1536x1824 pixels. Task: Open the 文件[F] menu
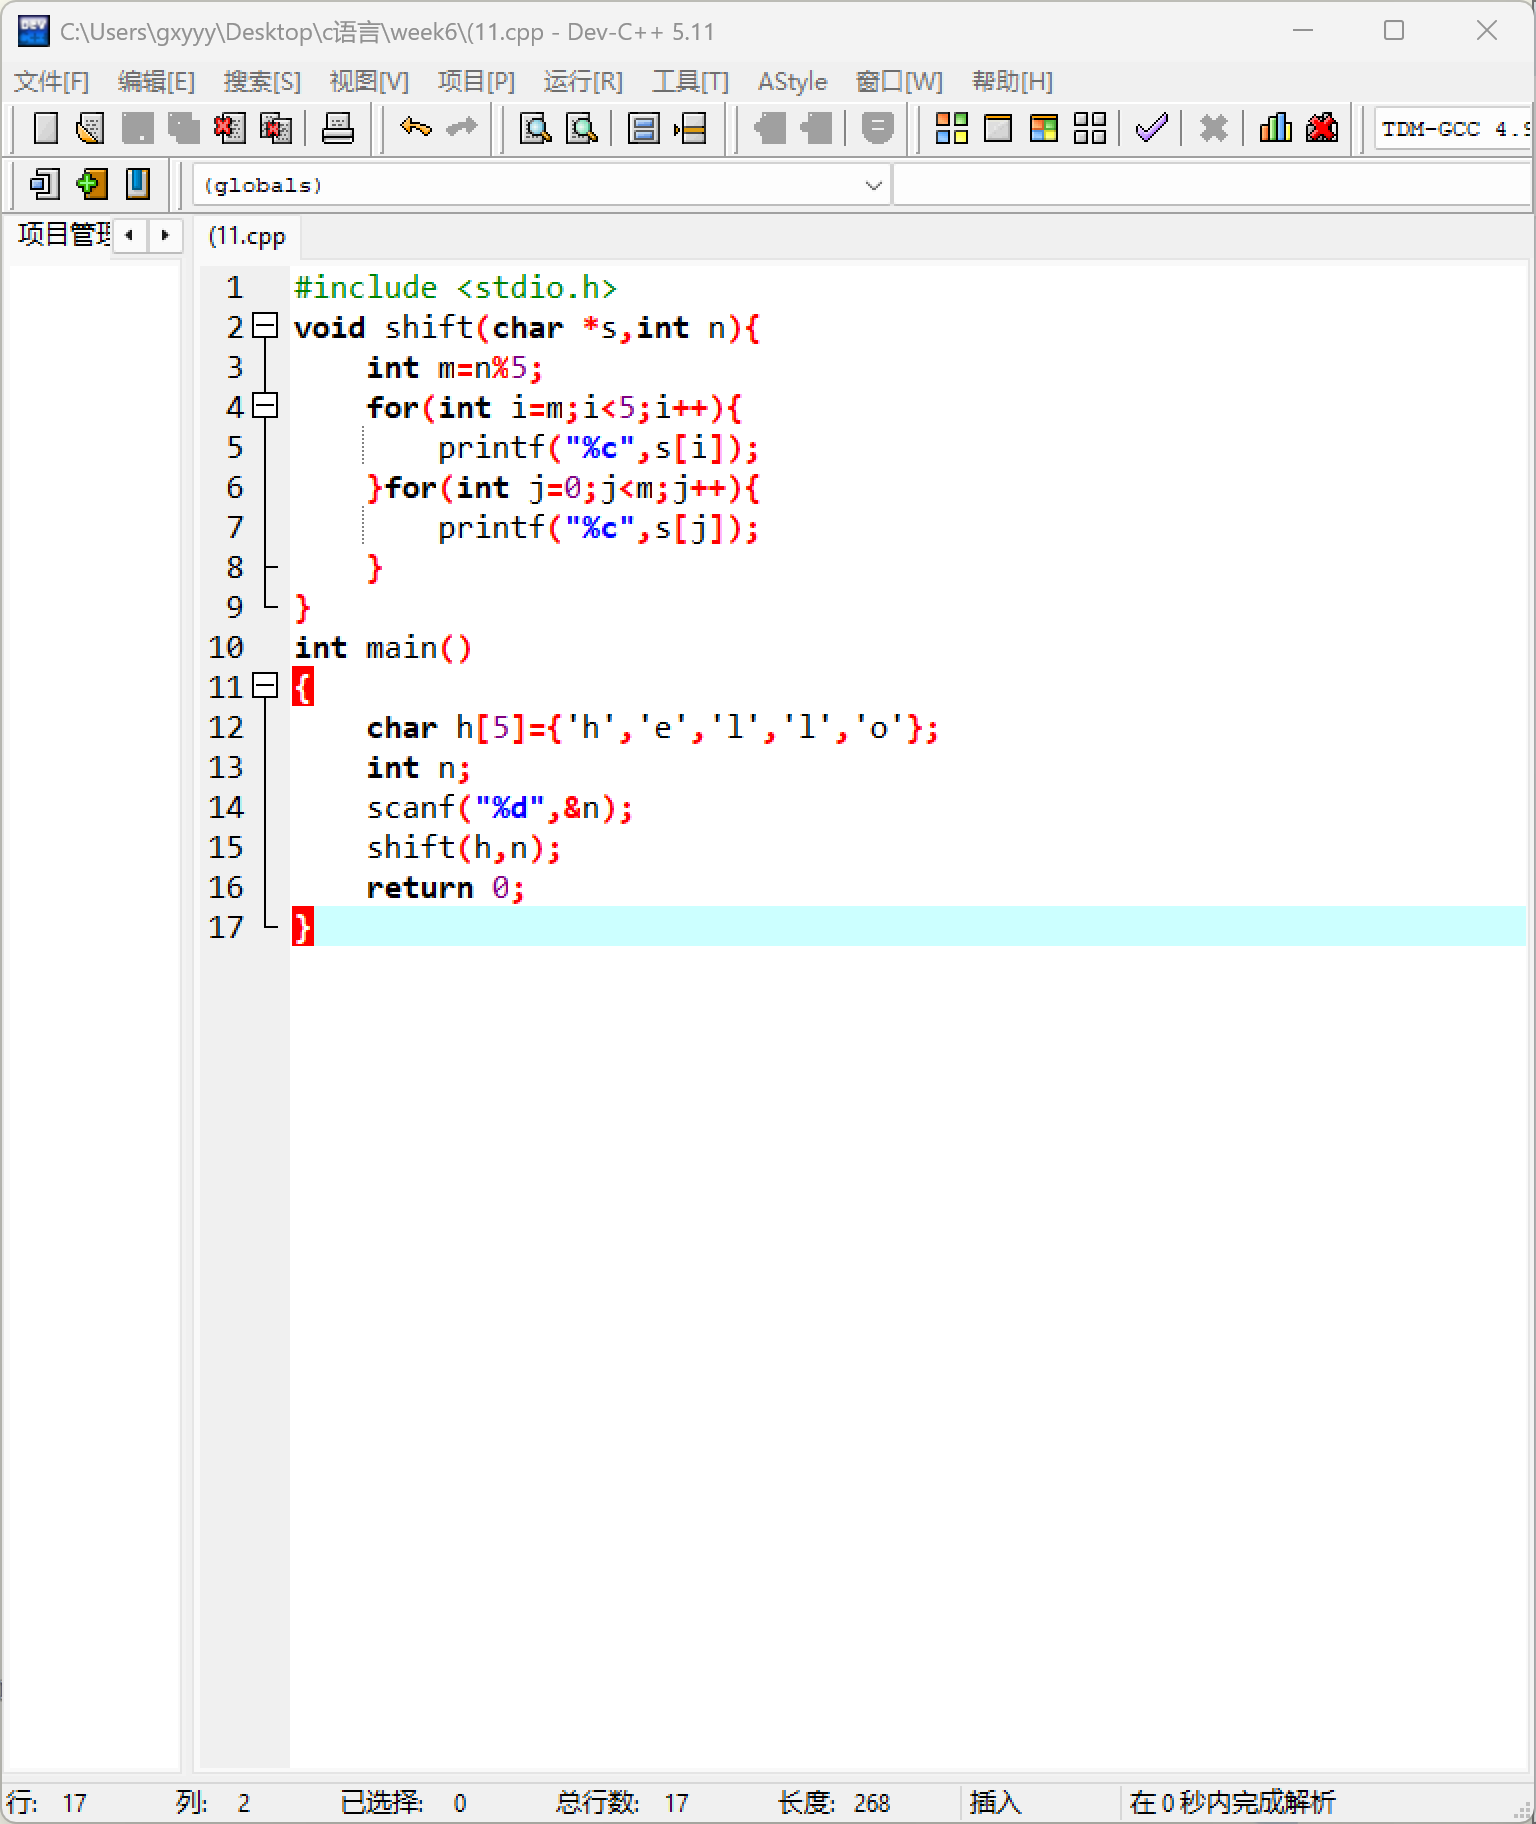[x=51, y=81]
